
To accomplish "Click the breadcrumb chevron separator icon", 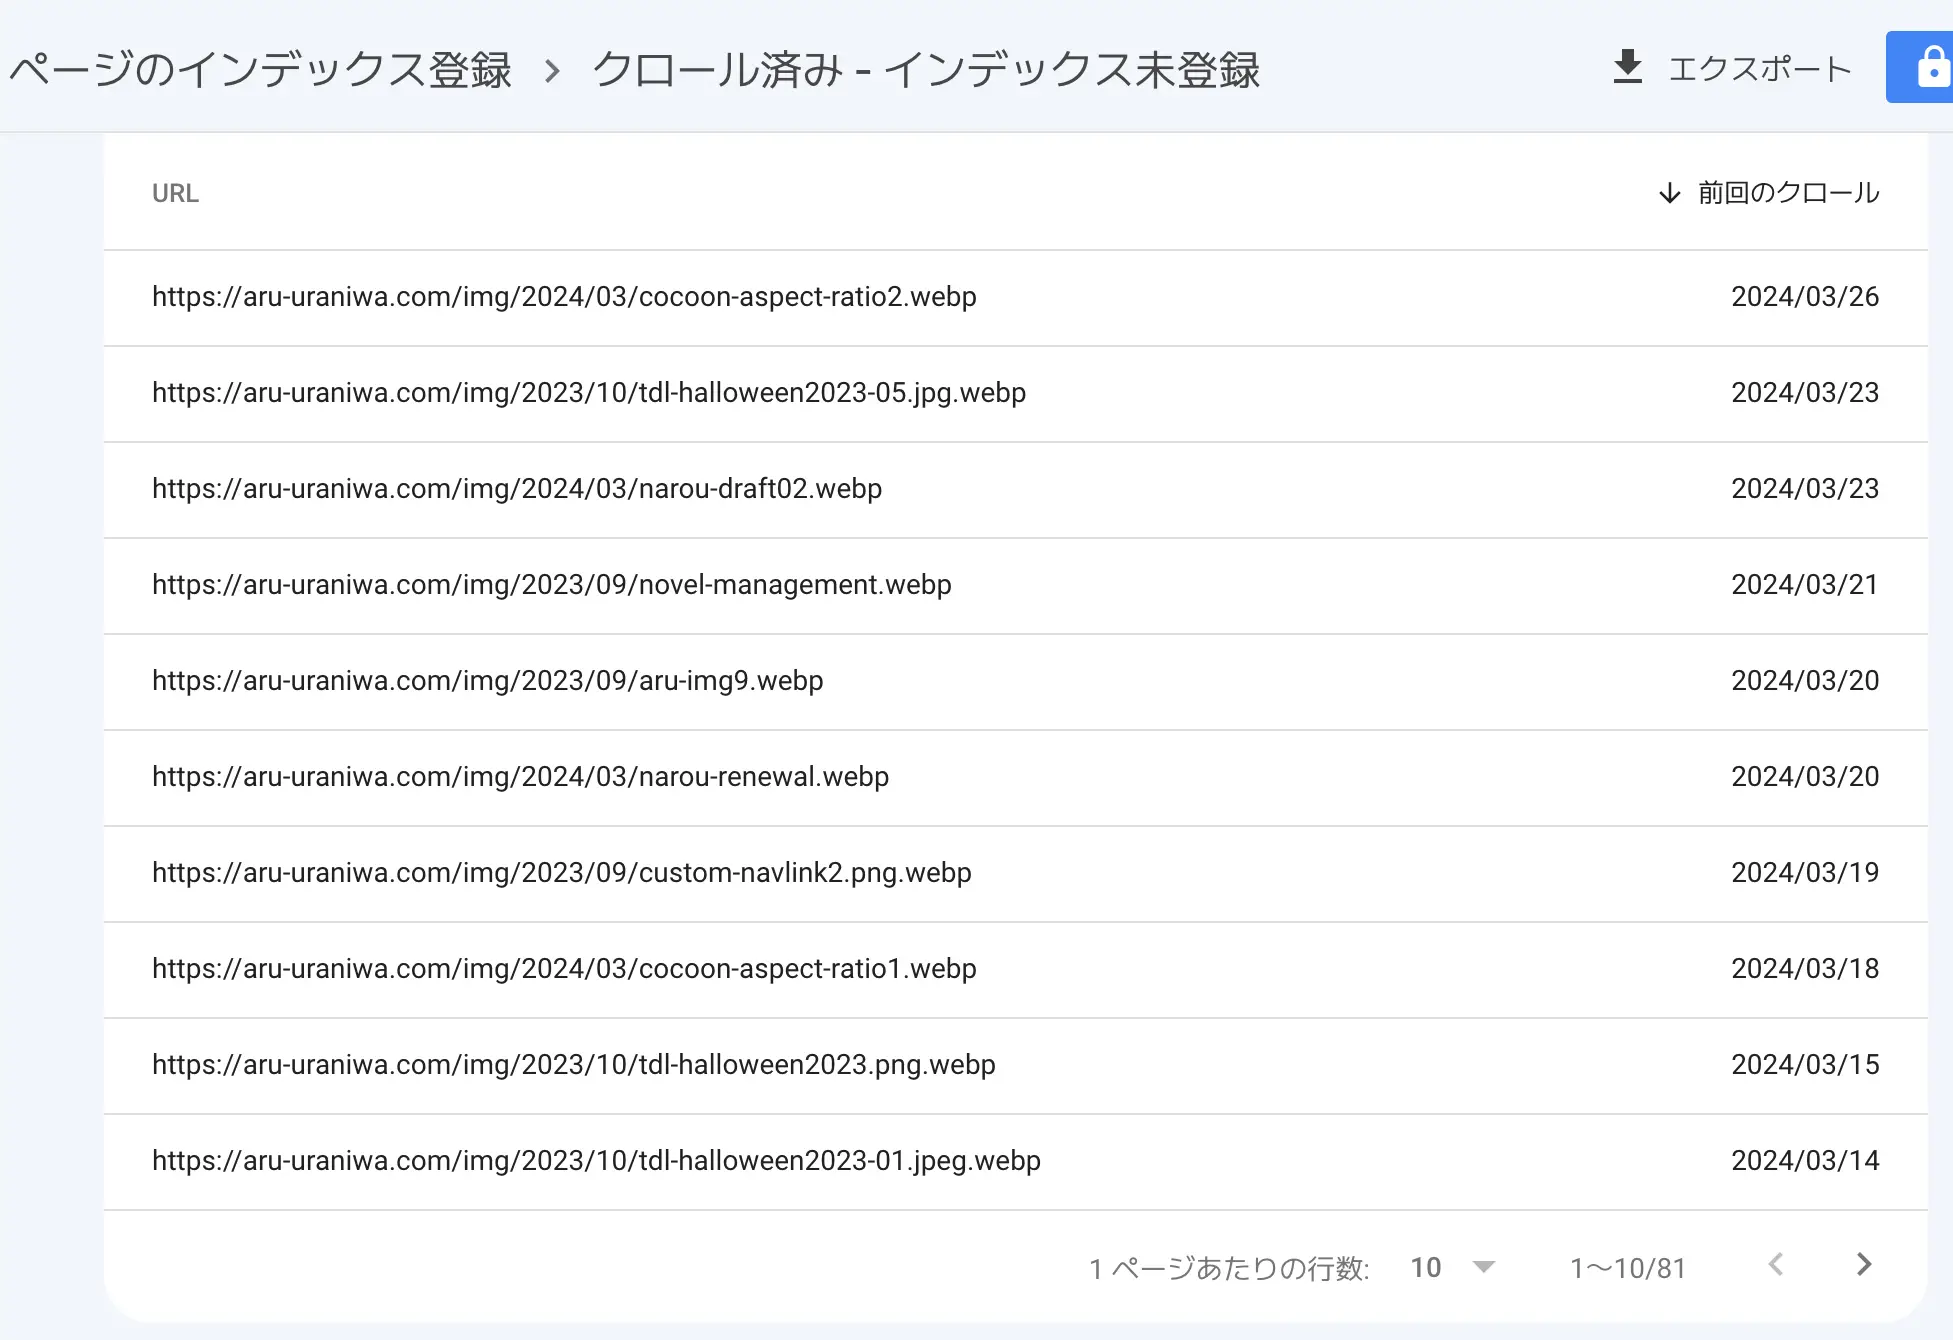I will (x=552, y=71).
